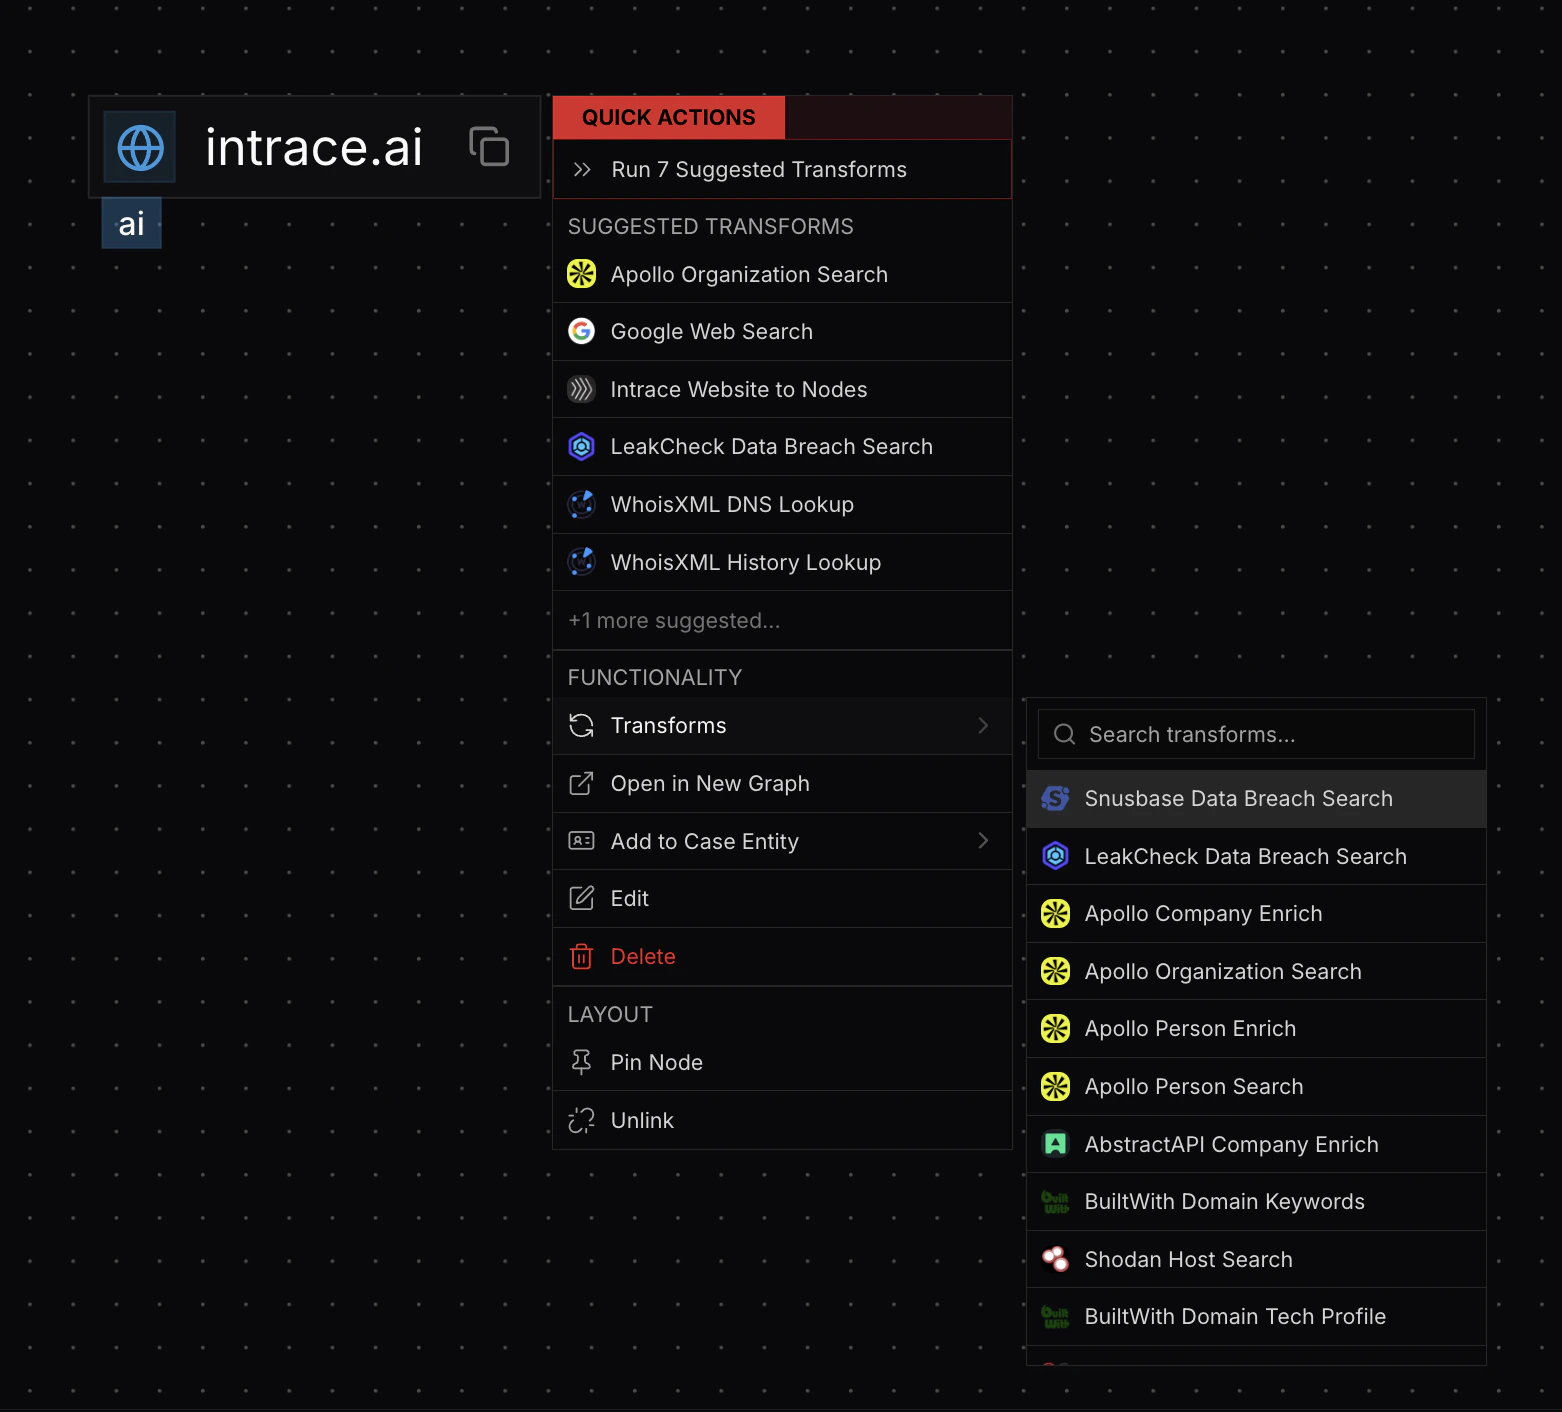Click the Unlink broken-chain icon
Image resolution: width=1562 pixels, height=1412 pixels.
(582, 1120)
